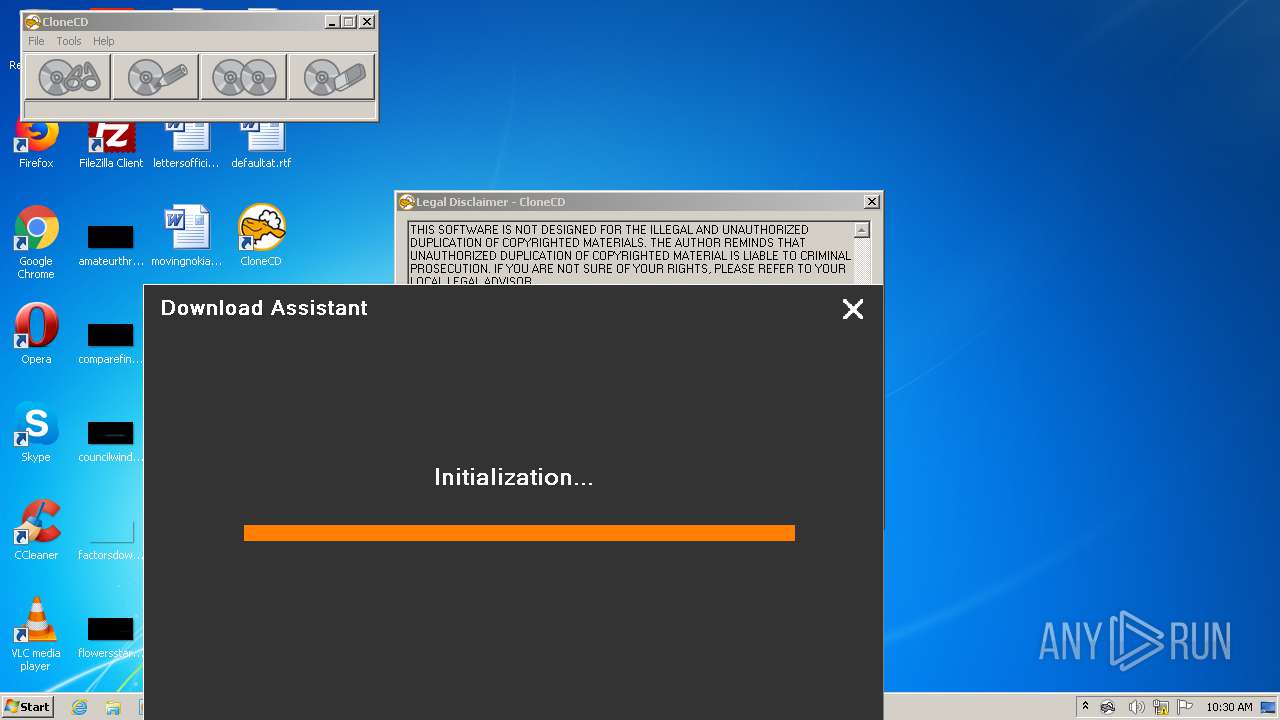1280x720 pixels.
Task: Select the CCleaner desktop shortcut
Action: click(36, 530)
